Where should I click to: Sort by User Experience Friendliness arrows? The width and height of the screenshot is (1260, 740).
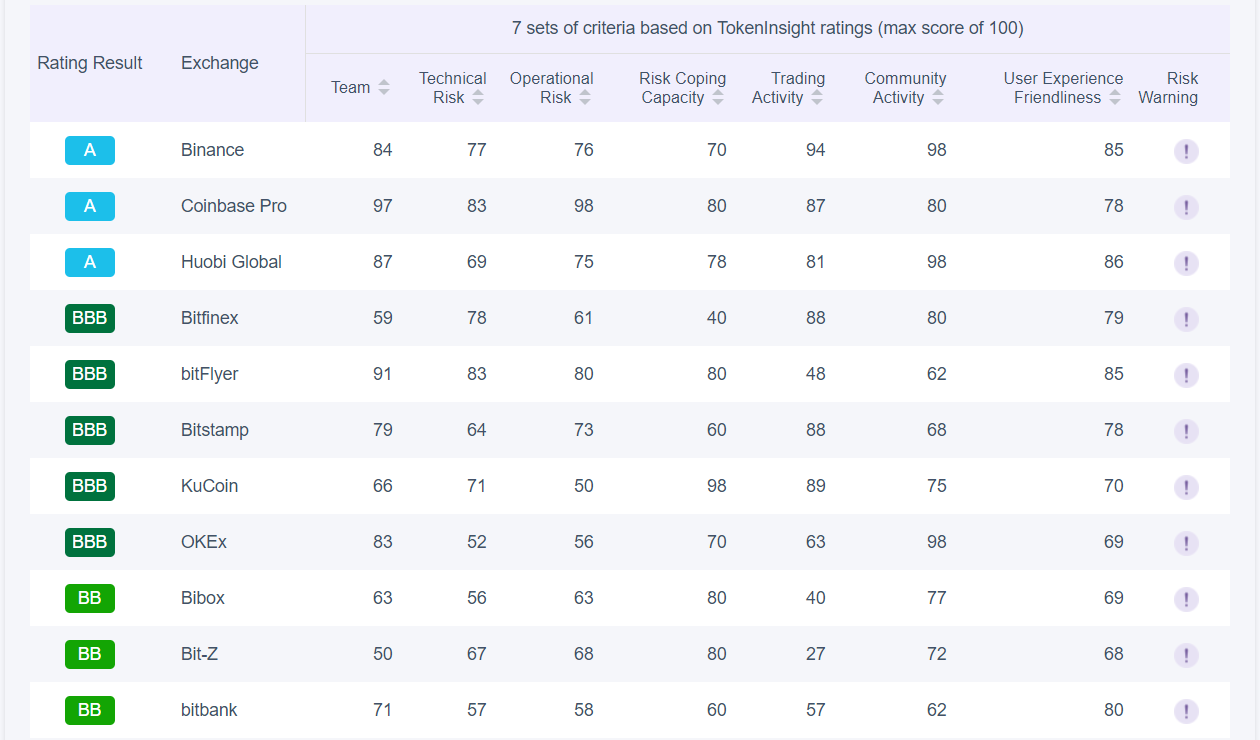click(1115, 97)
